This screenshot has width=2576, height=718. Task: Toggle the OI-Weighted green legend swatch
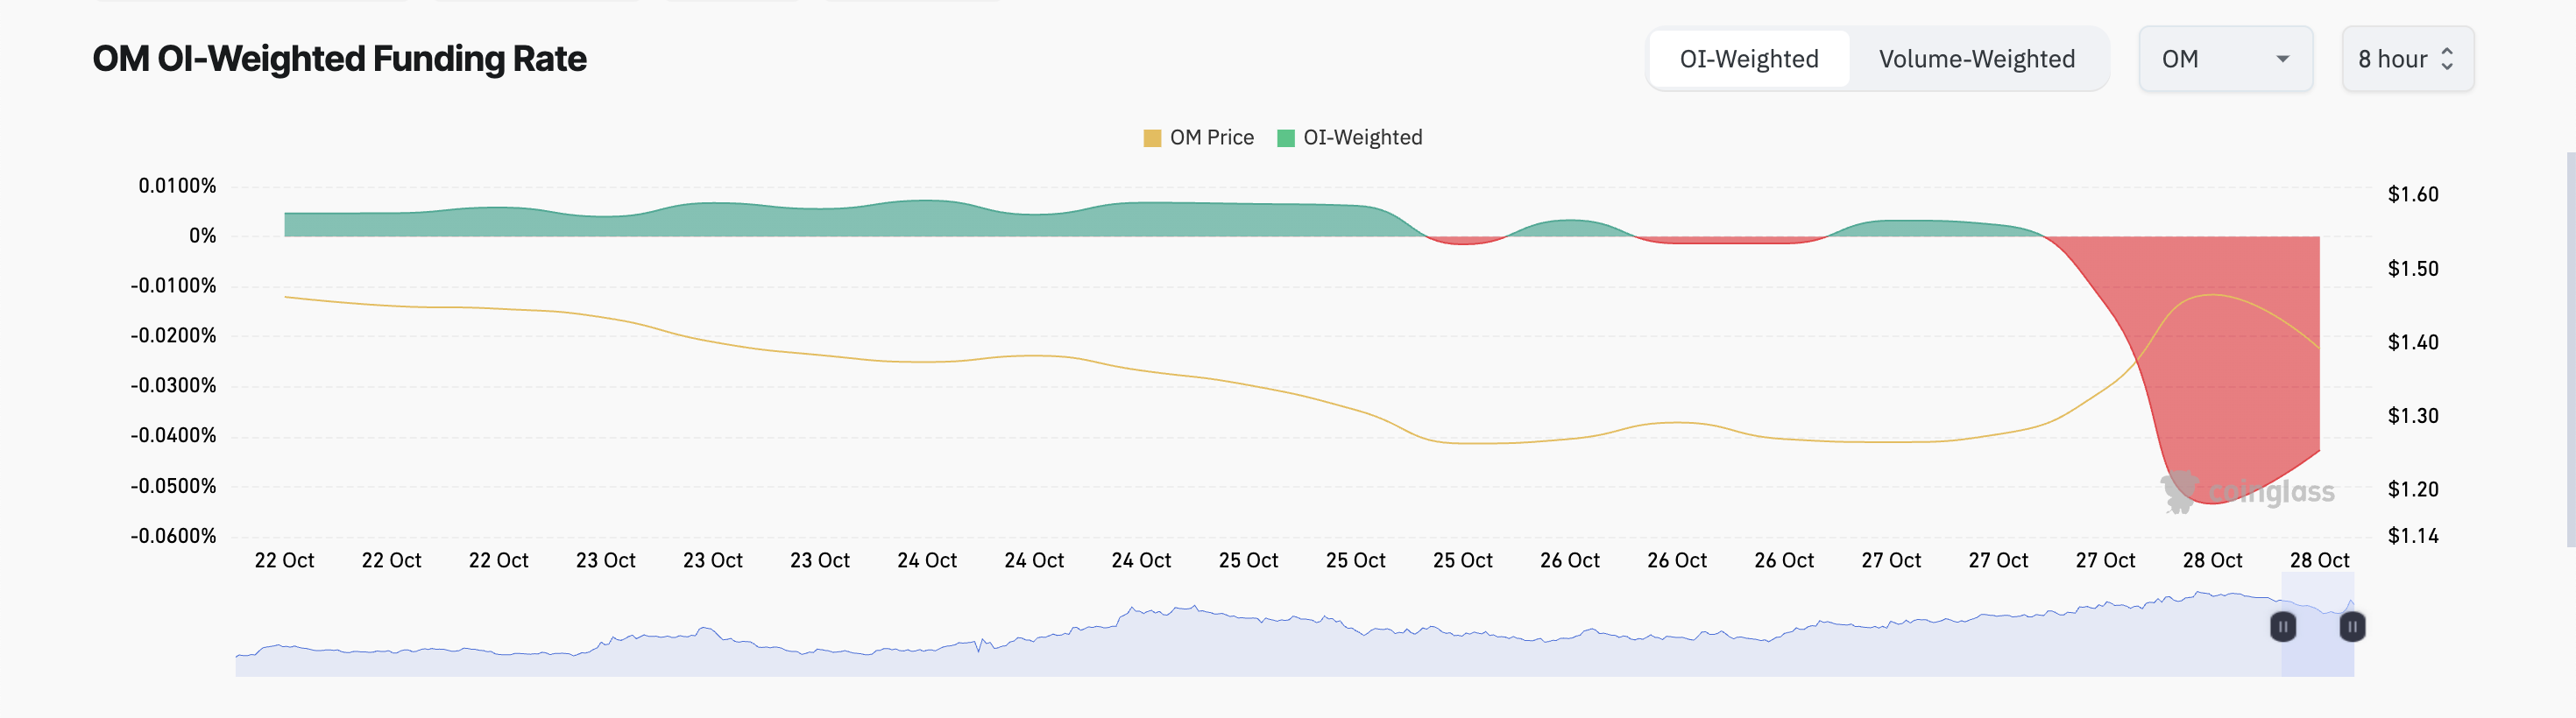click(x=1286, y=138)
